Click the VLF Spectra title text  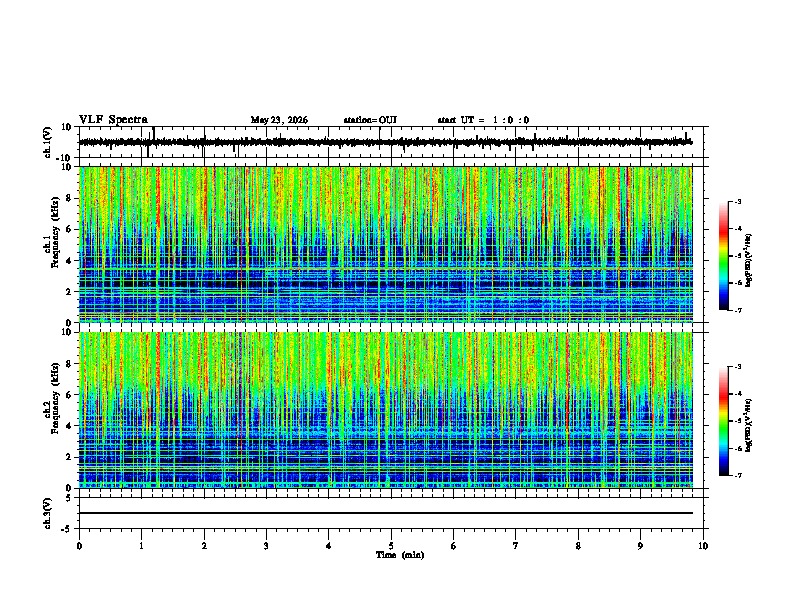pos(113,120)
